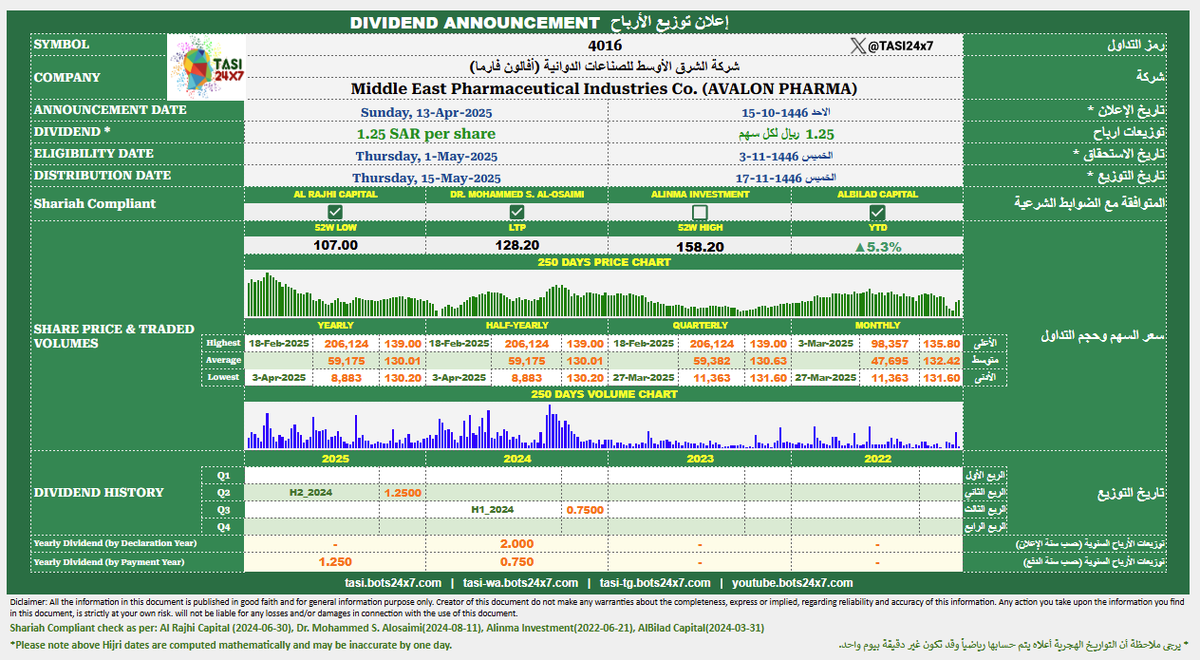
Task: Click the distribution date Thursday, 15-May-2025
Action: (x=427, y=177)
